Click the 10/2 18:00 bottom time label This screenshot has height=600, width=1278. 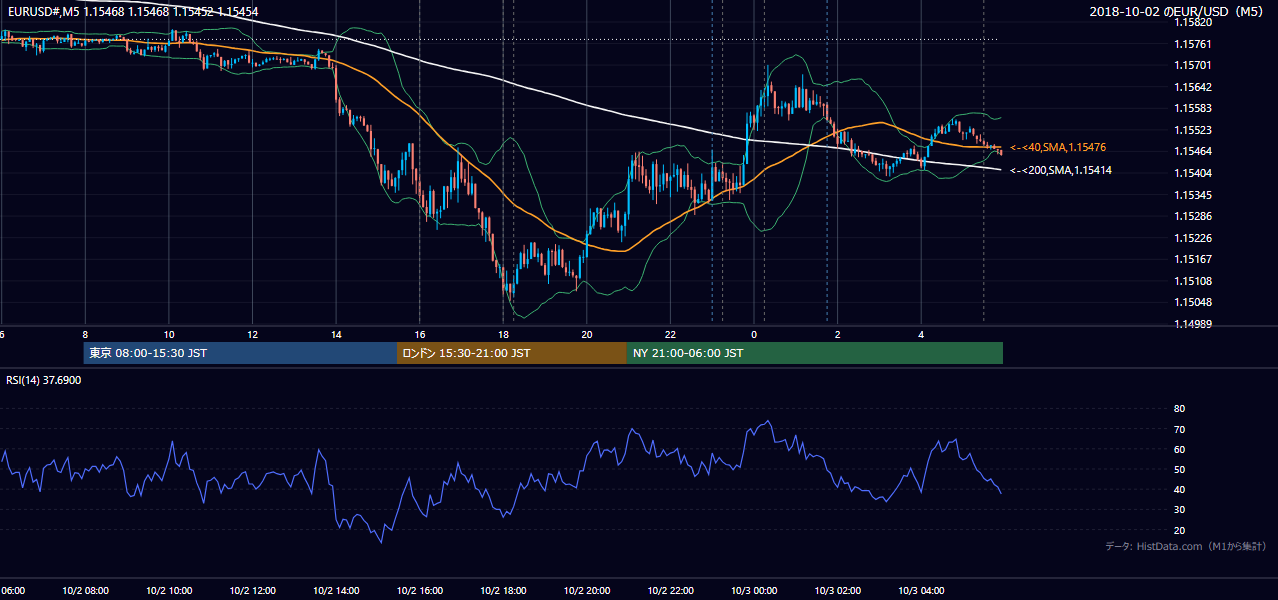[503, 591]
